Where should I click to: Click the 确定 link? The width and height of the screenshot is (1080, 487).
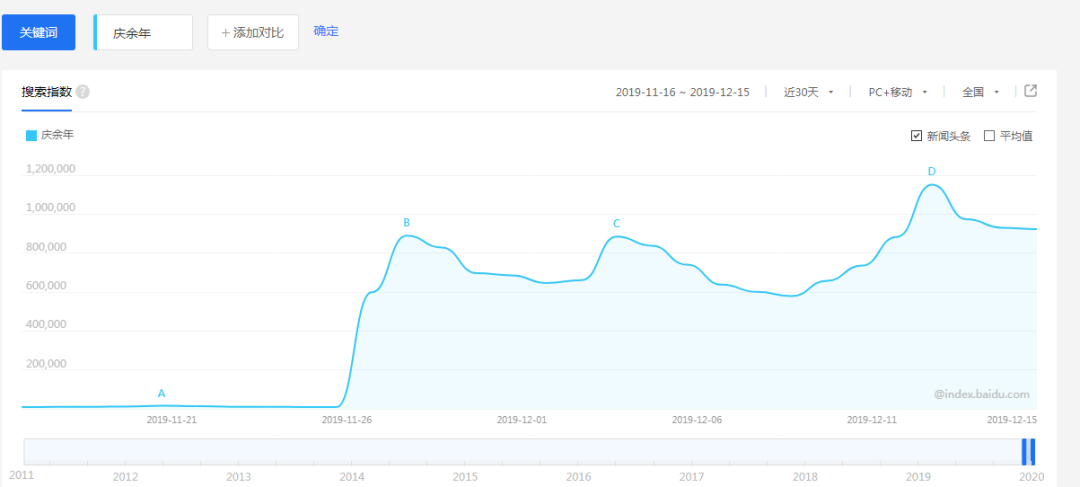tap(326, 31)
